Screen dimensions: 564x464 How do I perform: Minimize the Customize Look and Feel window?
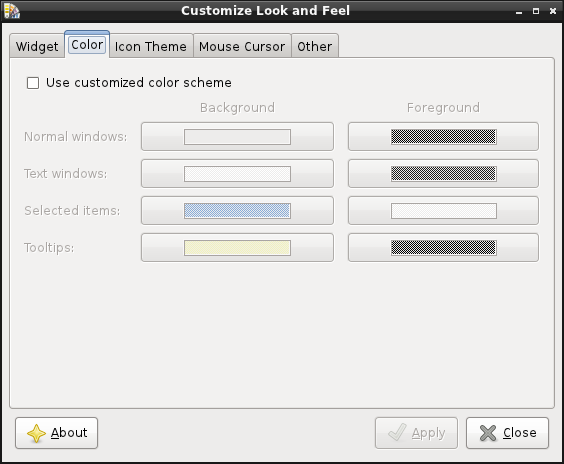tap(519, 12)
